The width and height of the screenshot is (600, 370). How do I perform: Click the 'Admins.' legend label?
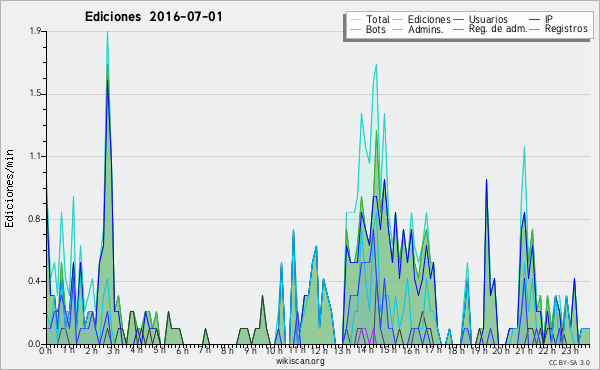426,29
